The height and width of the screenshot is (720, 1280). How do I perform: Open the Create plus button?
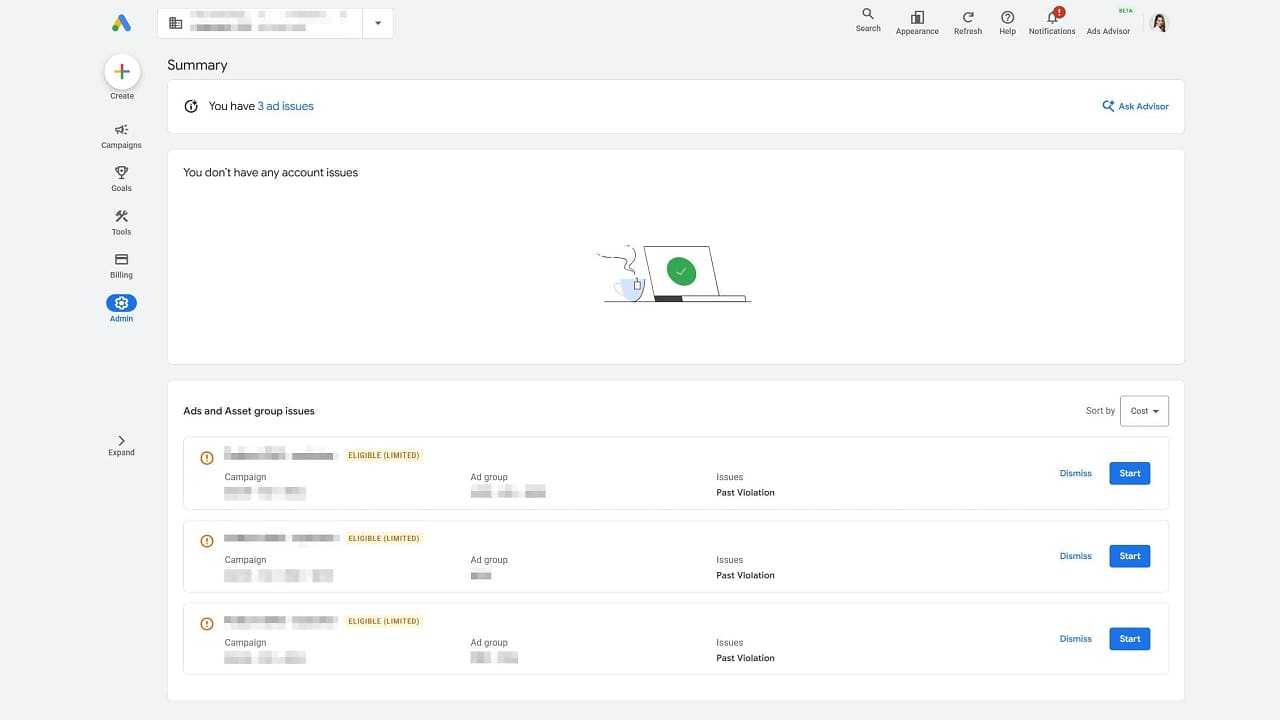[x=122, y=72]
